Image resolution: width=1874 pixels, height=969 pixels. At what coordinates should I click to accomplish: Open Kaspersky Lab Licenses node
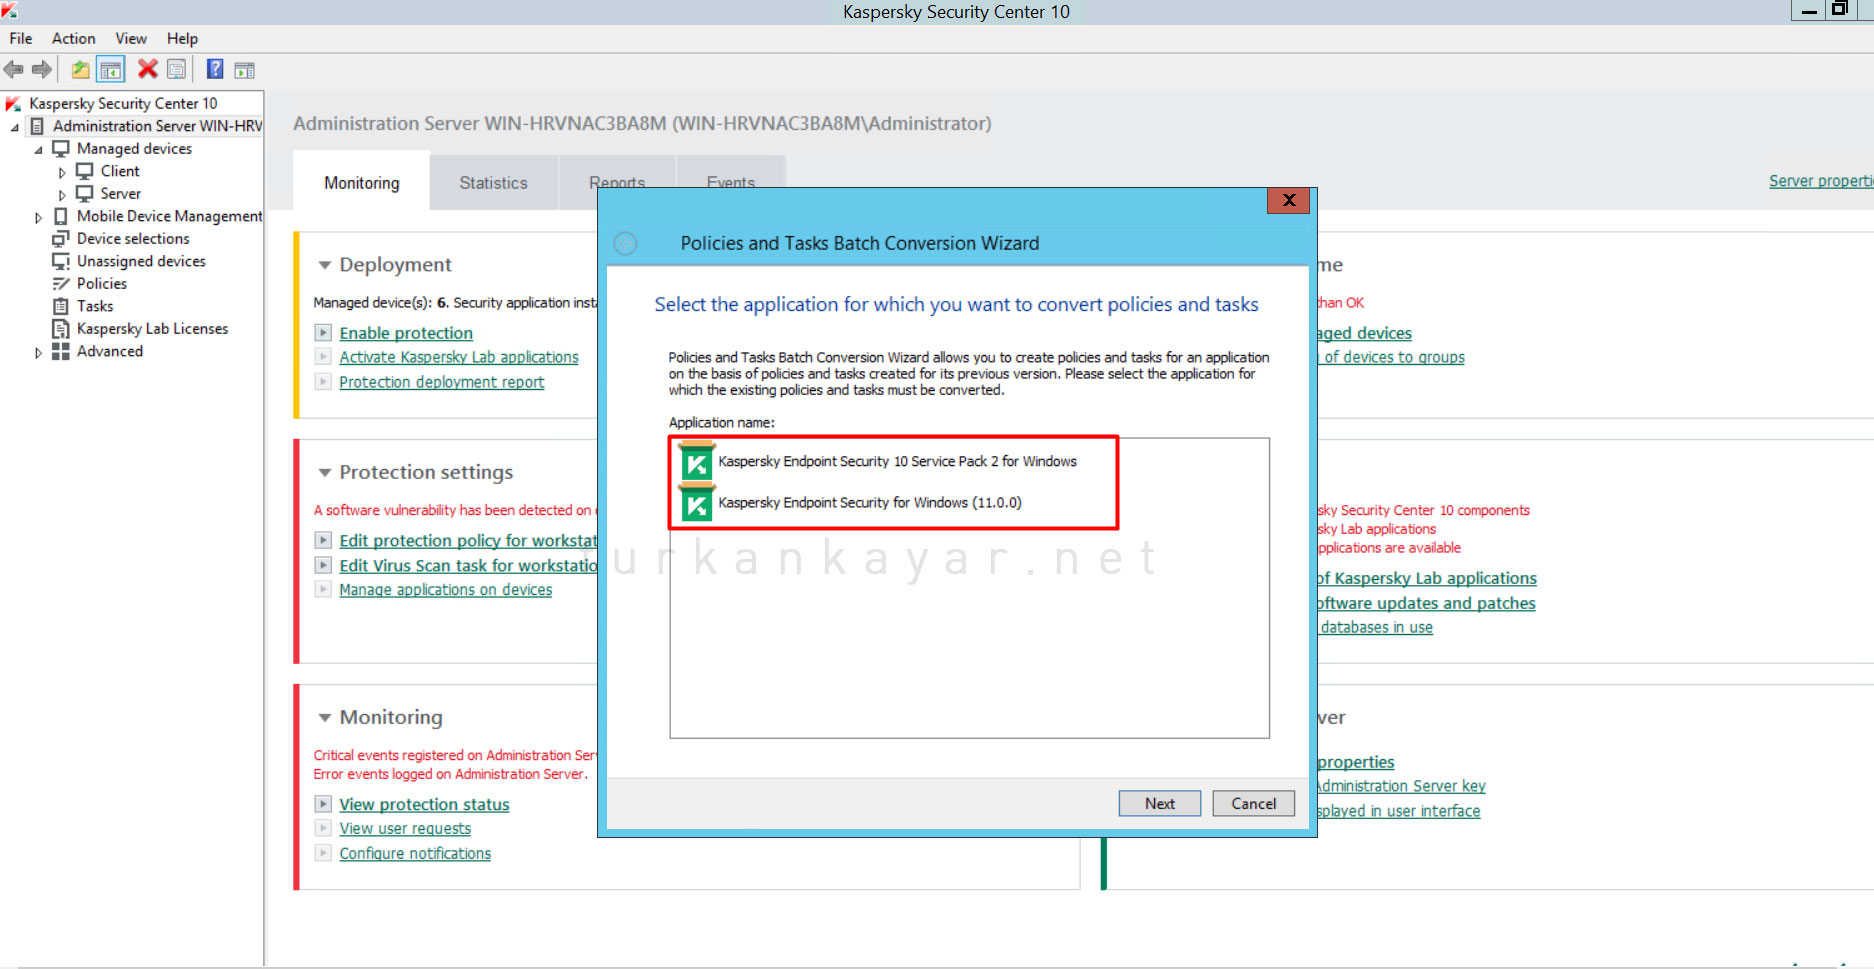152,329
